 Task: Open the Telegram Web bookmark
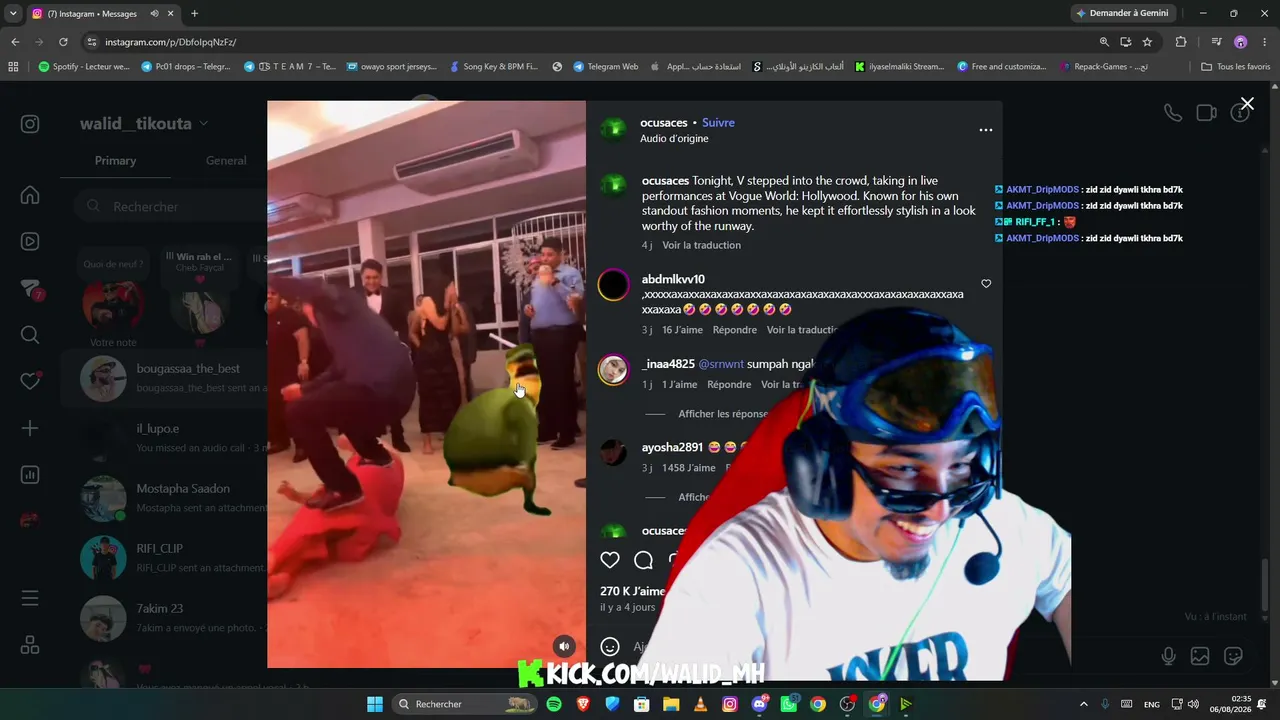tap(606, 67)
